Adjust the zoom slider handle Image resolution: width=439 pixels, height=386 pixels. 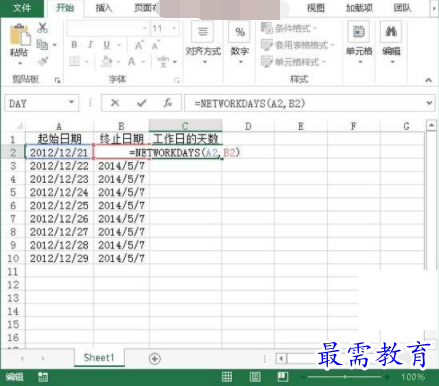[345, 377]
